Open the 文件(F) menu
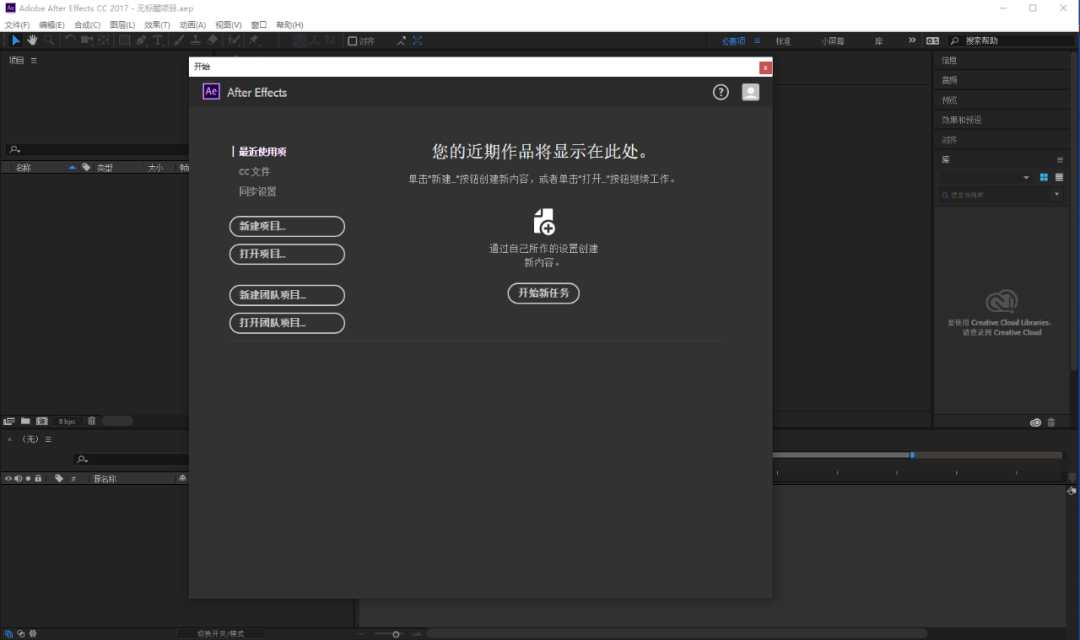The image size is (1080, 640). (17, 25)
